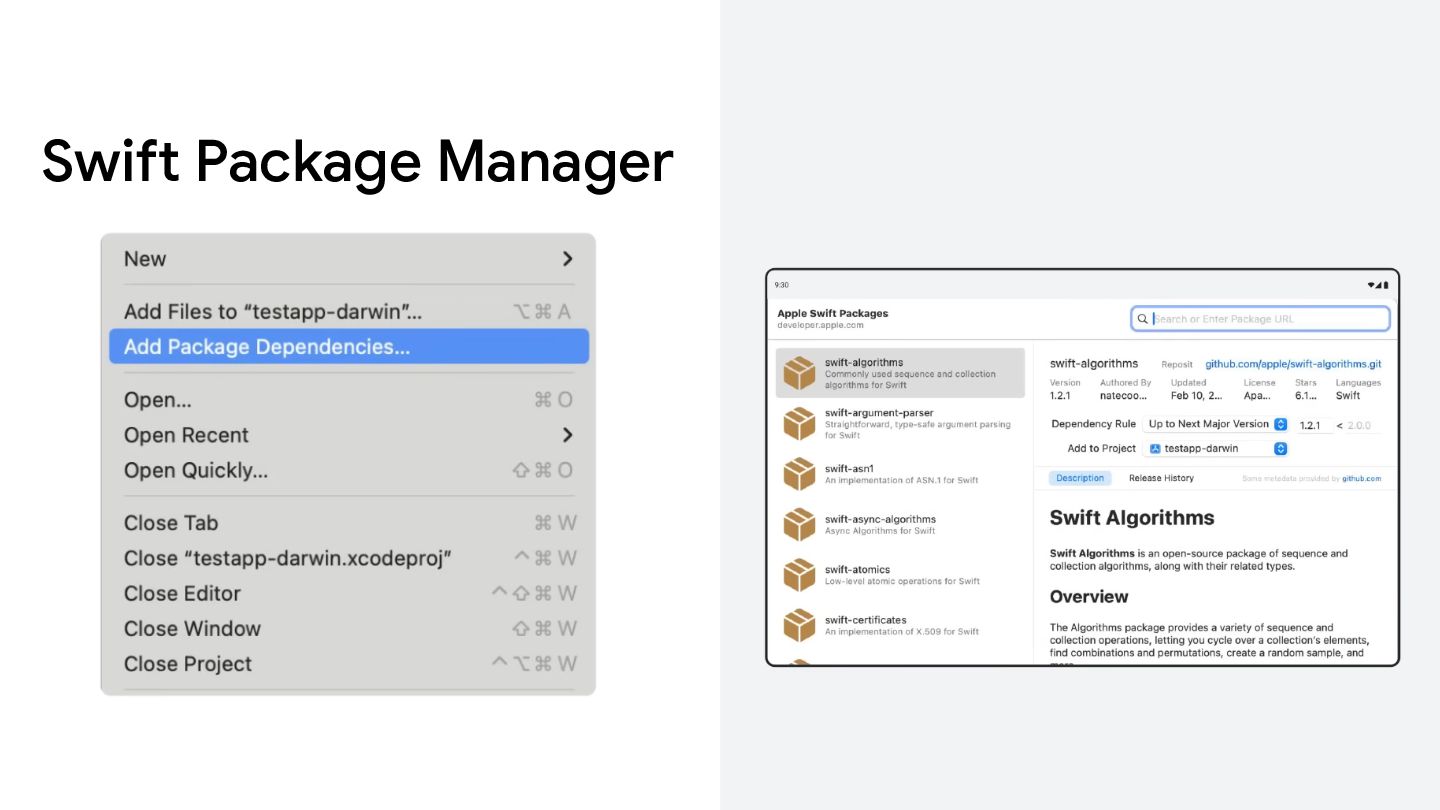
Task: Choose Close Project menu item
Action: point(348,663)
